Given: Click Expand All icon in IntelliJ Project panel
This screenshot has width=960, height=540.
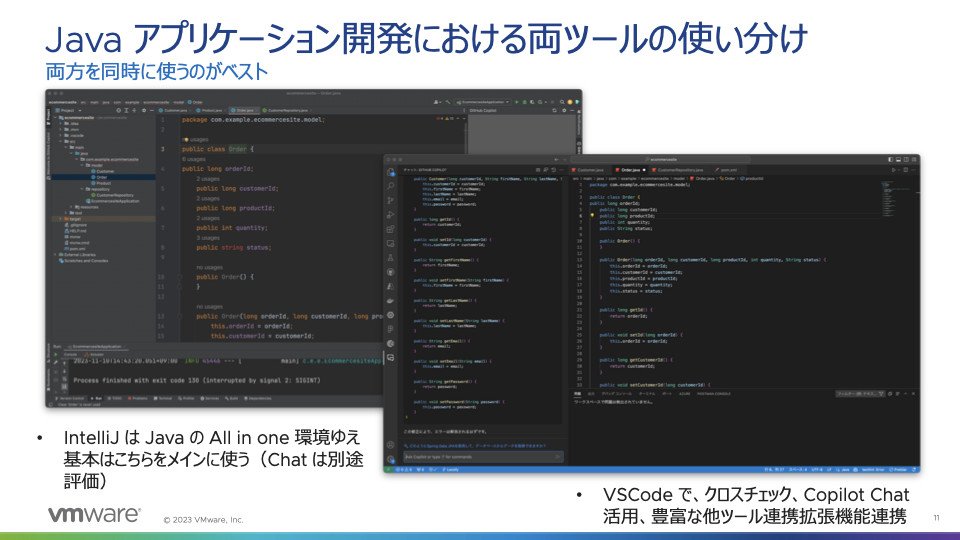Looking at the screenshot, I should tap(127, 110).
